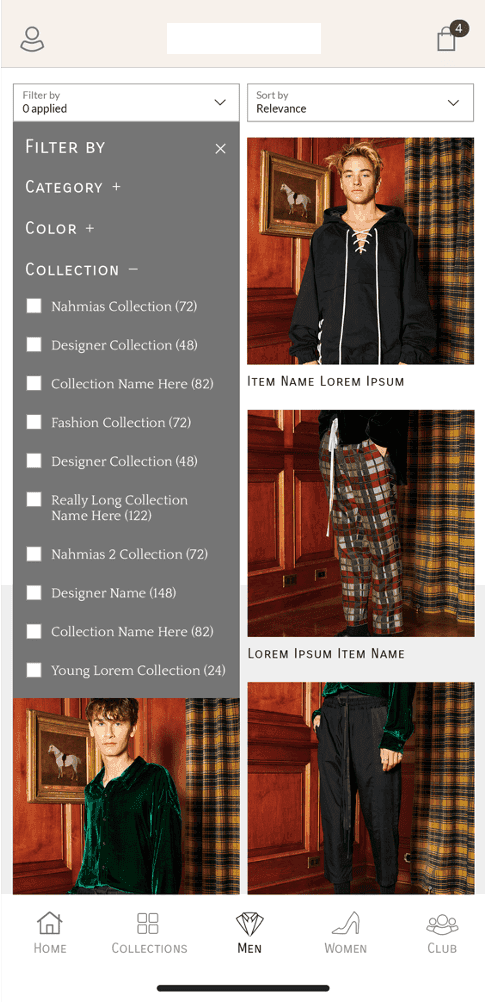
Task: Expand the Color filter section
Action: [x=59, y=228]
